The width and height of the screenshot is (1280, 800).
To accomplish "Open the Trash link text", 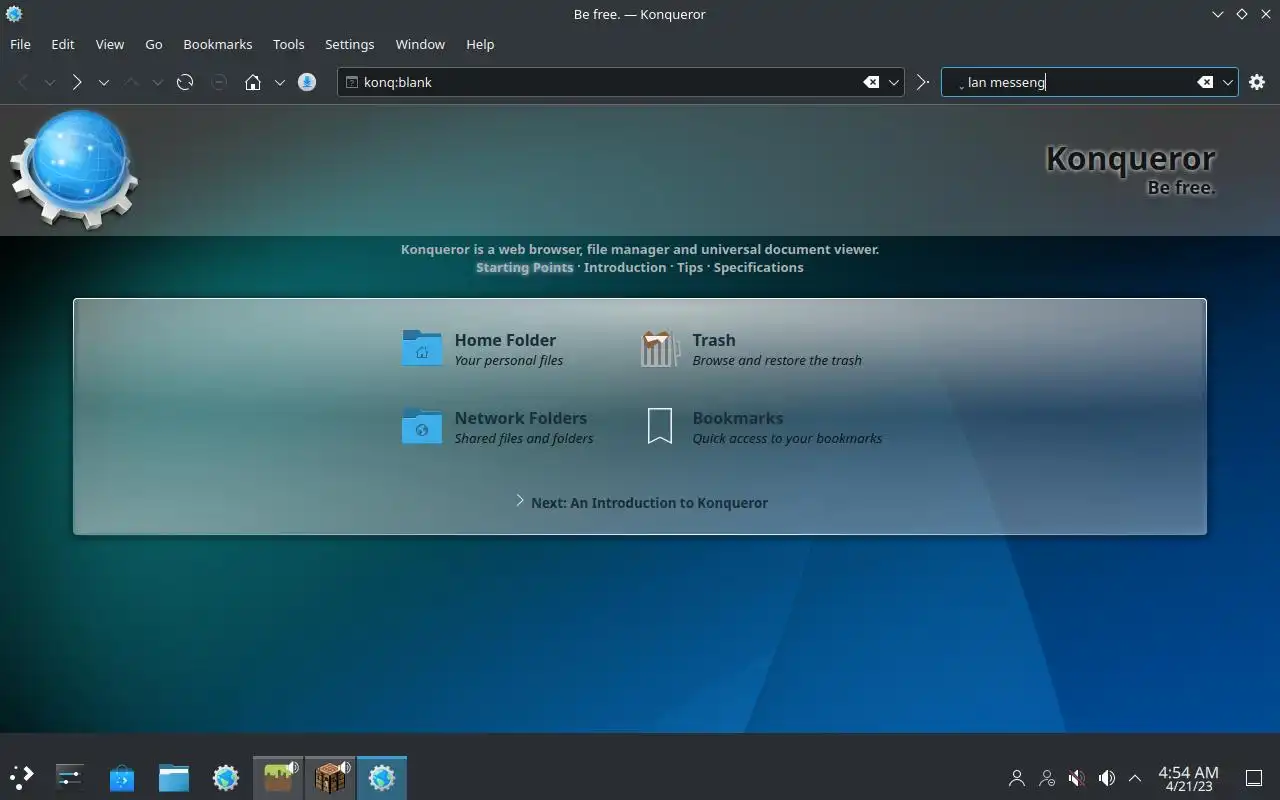I will pyautogui.click(x=714, y=340).
